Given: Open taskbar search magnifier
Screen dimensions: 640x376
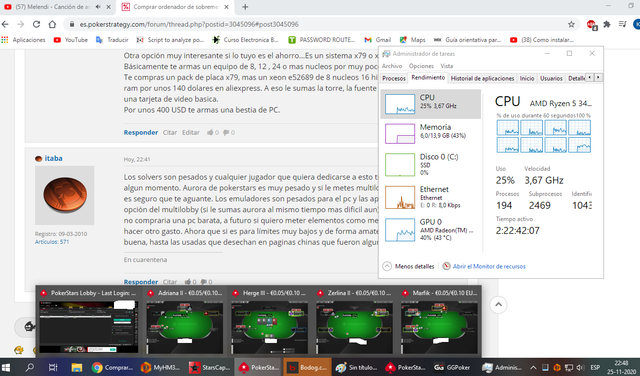Looking at the screenshot, I should (29, 367).
